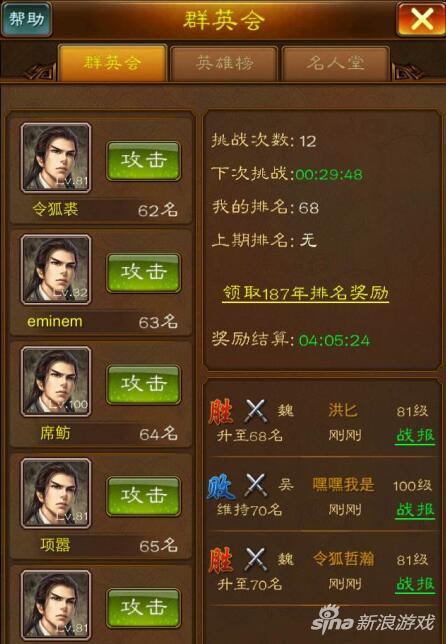Screen dimensions: 446x644
Task: Claim the 领取187年排名奖励 ranking reward link
Action: point(306,294)
